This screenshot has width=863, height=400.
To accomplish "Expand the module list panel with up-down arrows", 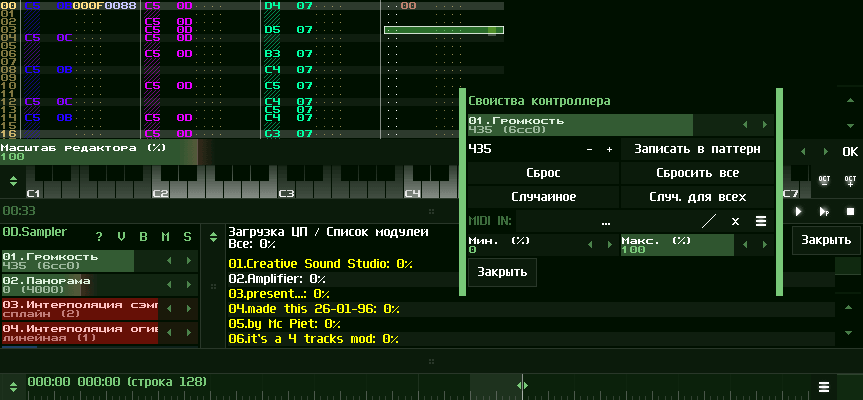I will [214, 237].
